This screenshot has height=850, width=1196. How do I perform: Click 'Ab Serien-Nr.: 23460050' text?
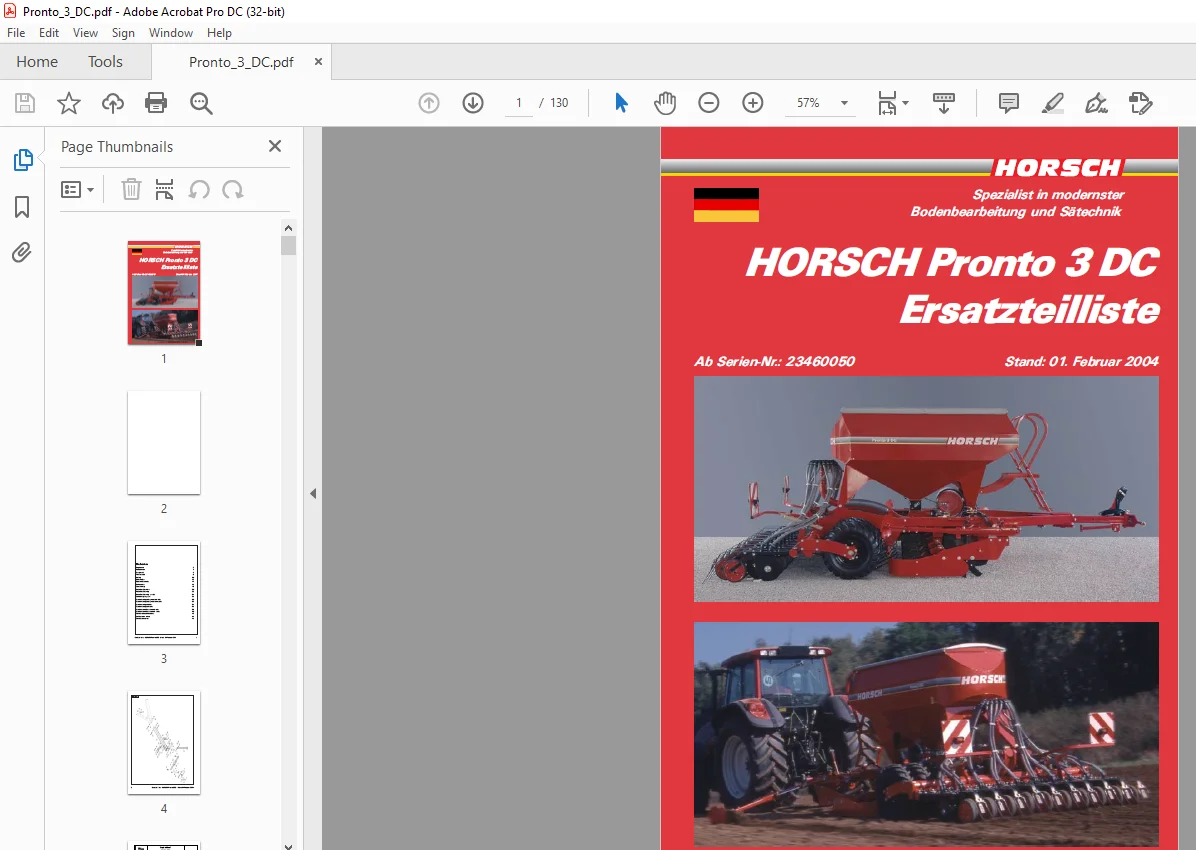click(x=774, y=362)
